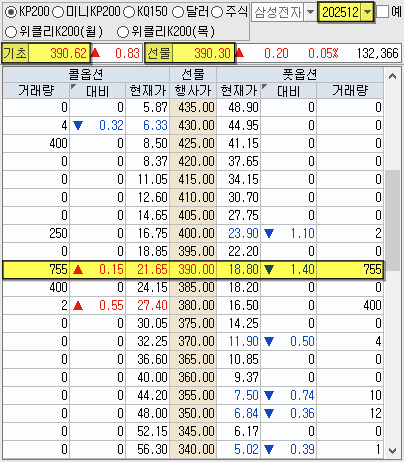Sort by call-side 대비 column header
Viewport: 404px width, 462px height.
[97, 90]
